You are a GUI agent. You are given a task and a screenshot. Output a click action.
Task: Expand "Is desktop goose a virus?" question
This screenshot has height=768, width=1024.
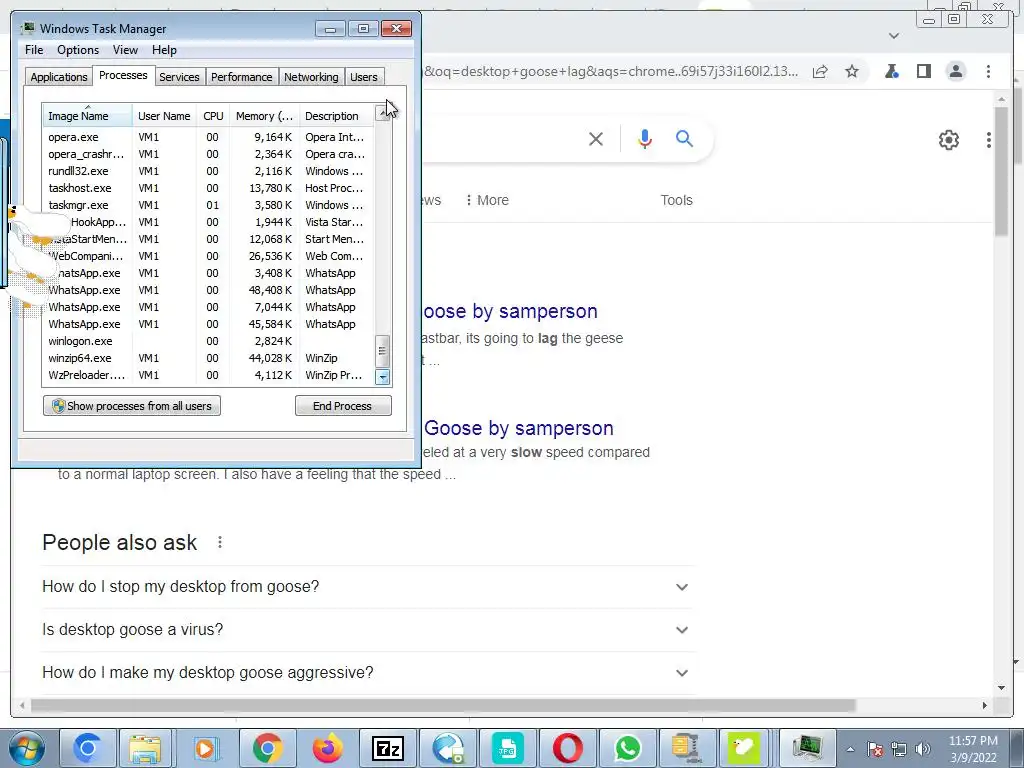366,630
